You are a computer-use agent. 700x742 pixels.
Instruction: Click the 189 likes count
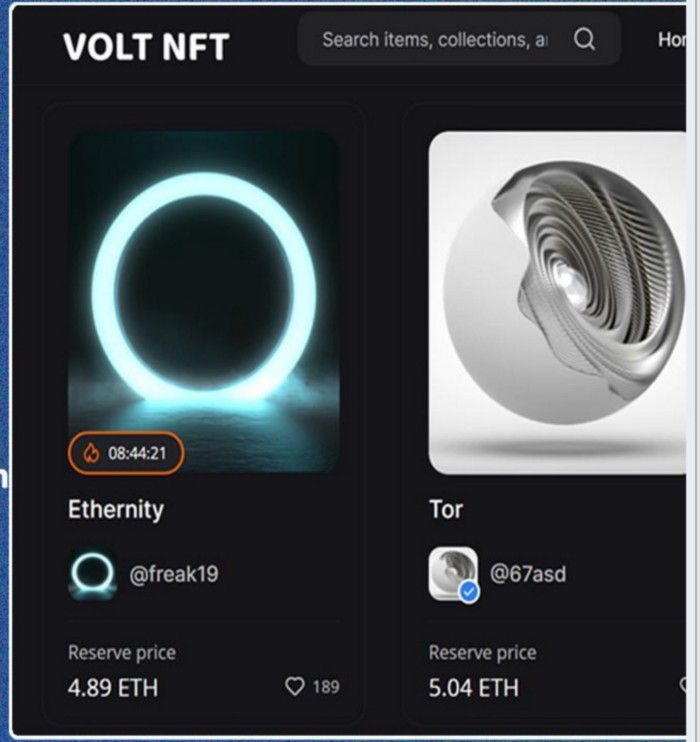click(x=325, y=687)
